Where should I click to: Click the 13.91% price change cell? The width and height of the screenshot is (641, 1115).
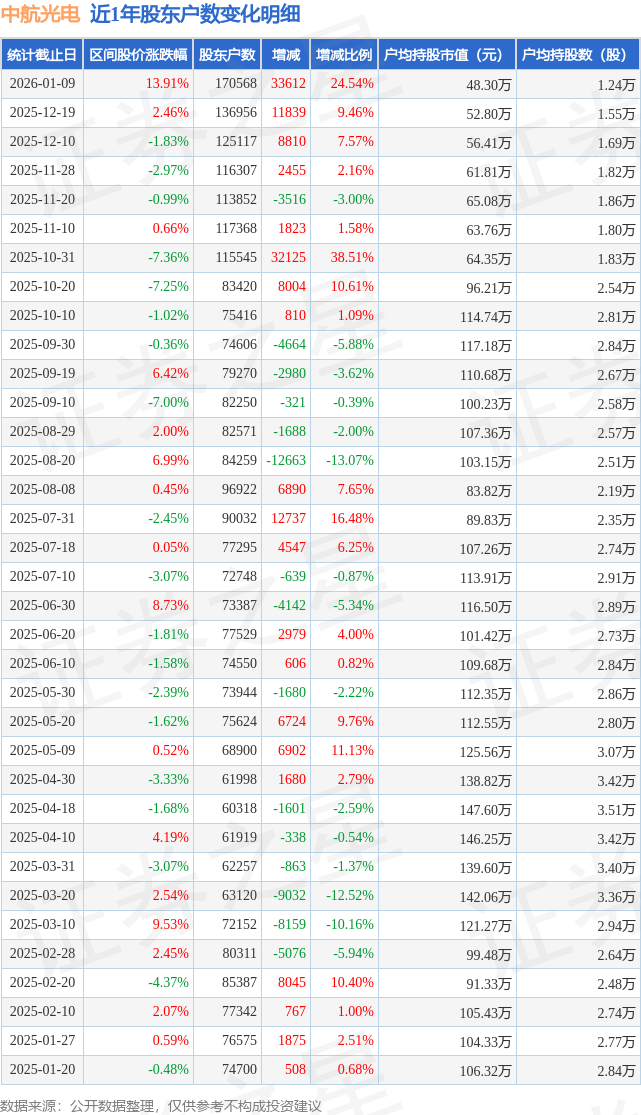(x=166, y=84)
